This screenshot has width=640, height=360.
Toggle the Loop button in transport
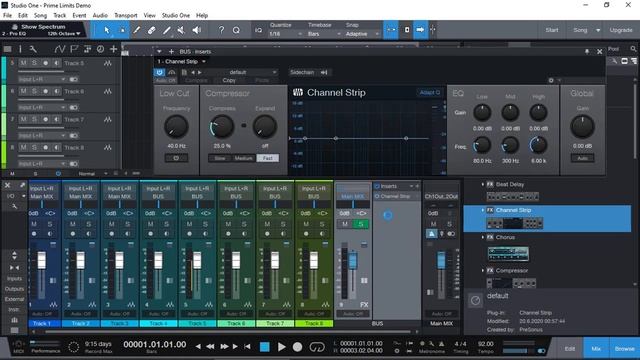point(317,347)
